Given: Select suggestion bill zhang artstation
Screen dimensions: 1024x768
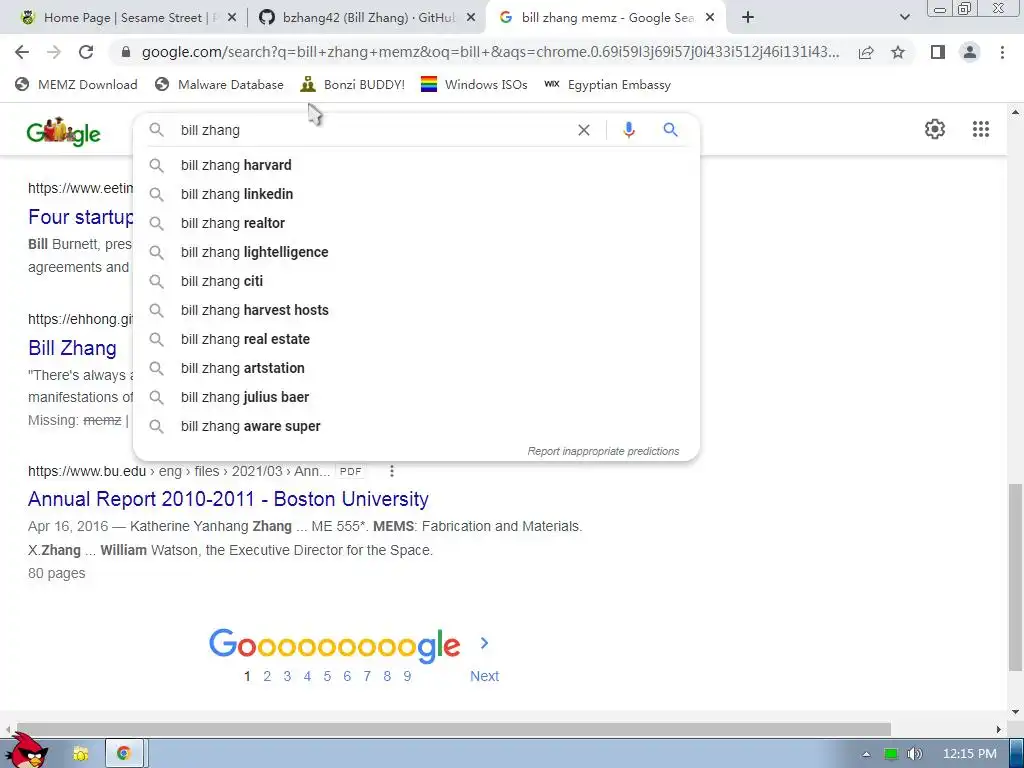Looking at the screenshot, I should click(416, 368).
